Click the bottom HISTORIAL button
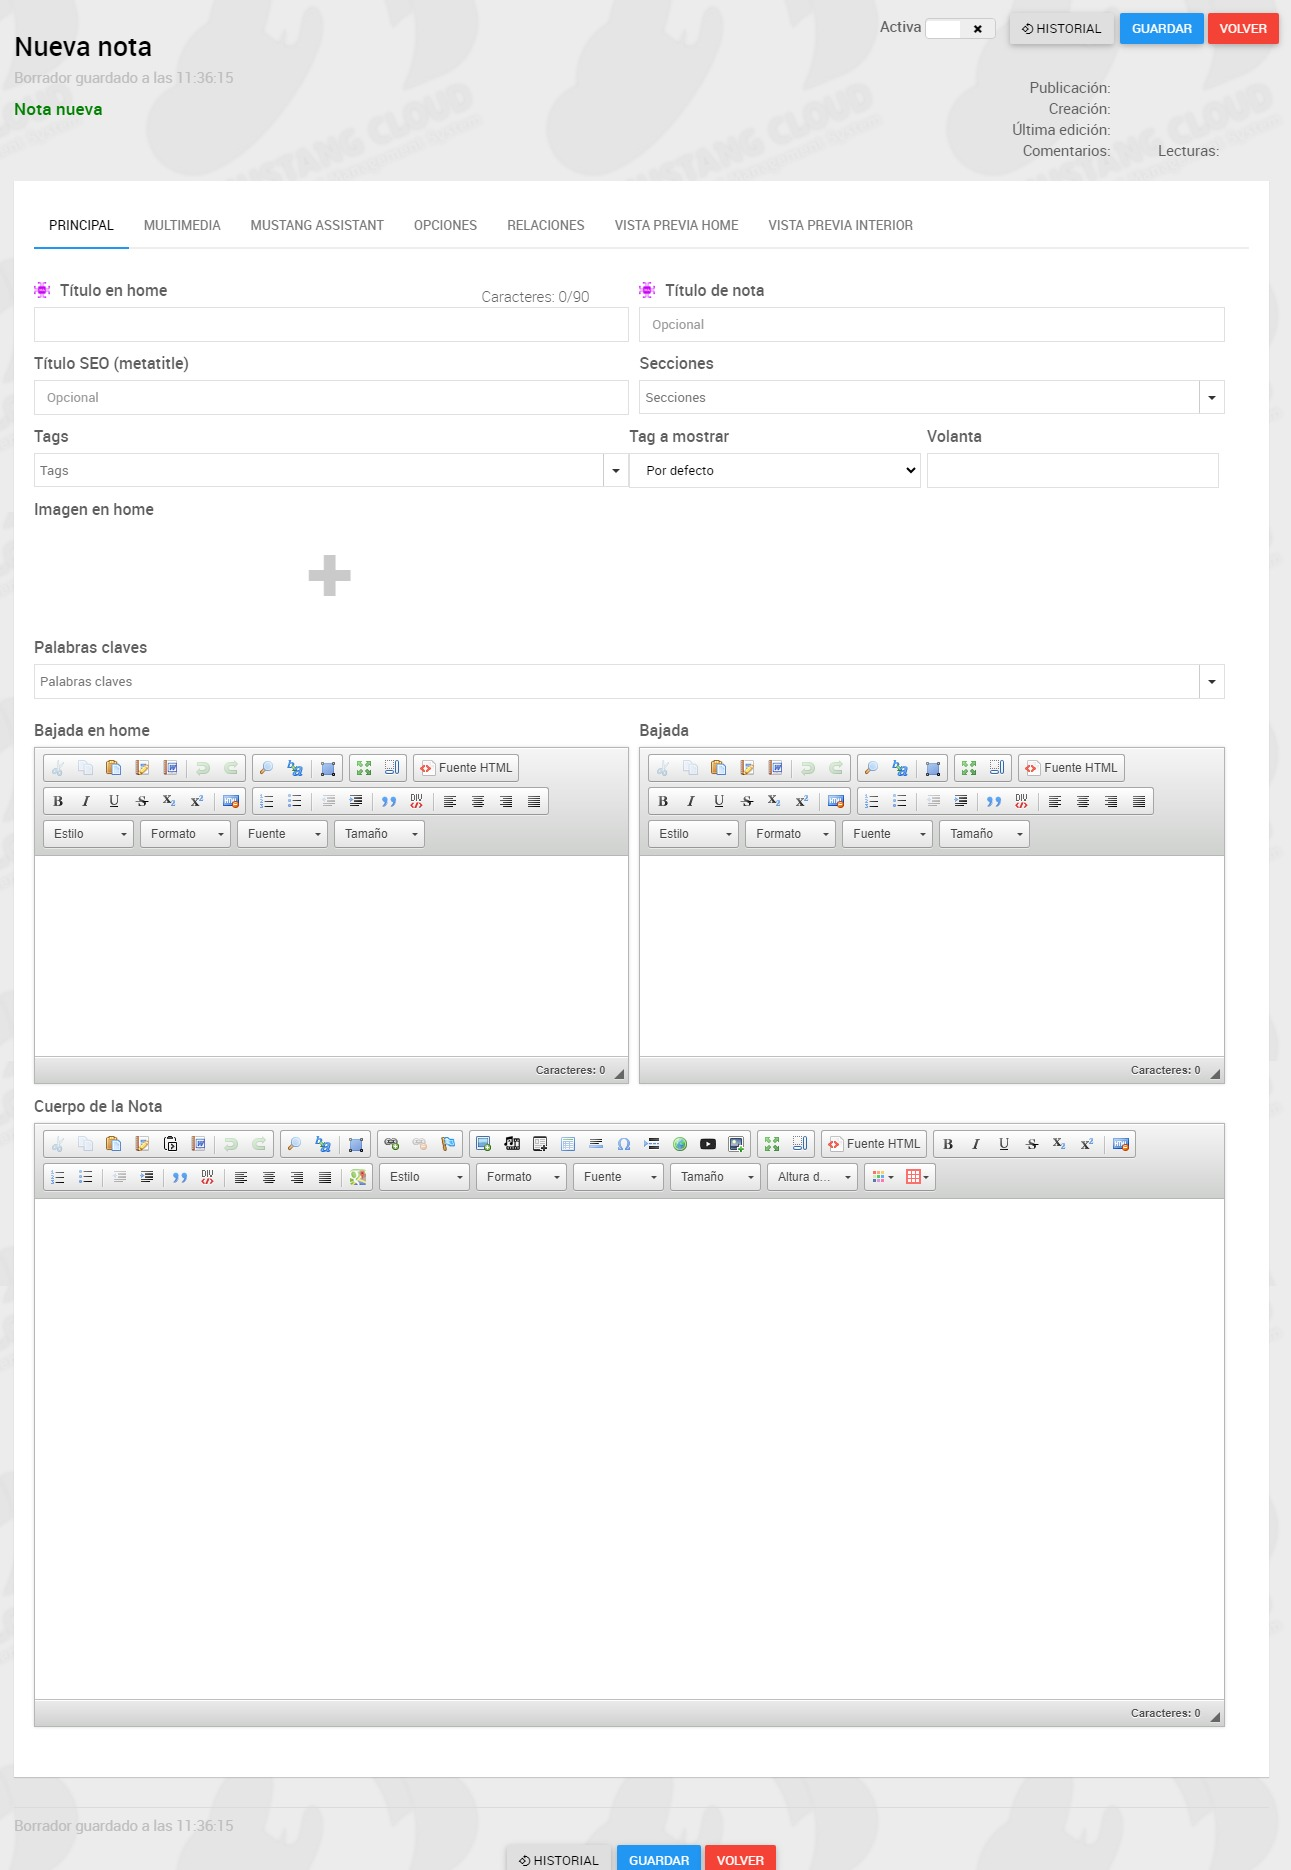Image resolution: width=1291 pixels, height=1870 pixels. pos(559,1859)
